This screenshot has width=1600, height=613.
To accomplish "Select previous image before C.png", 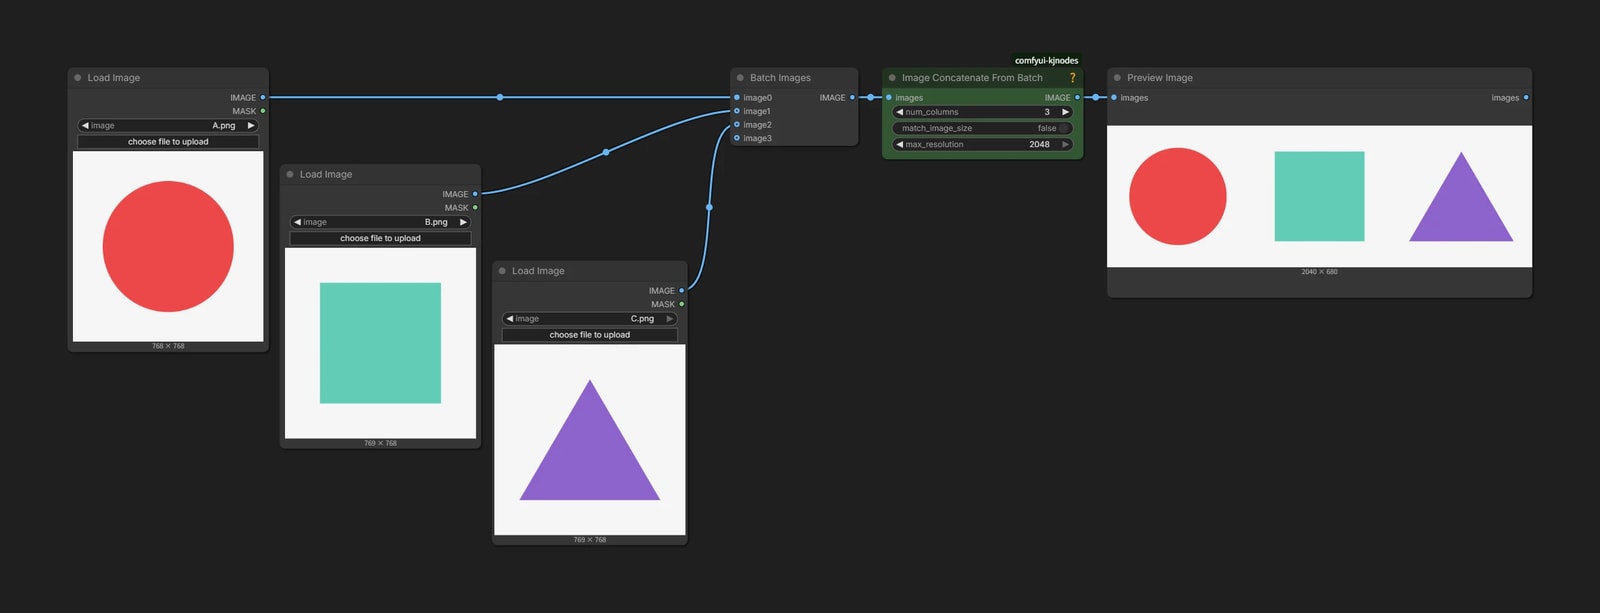I will click(510, 319).
